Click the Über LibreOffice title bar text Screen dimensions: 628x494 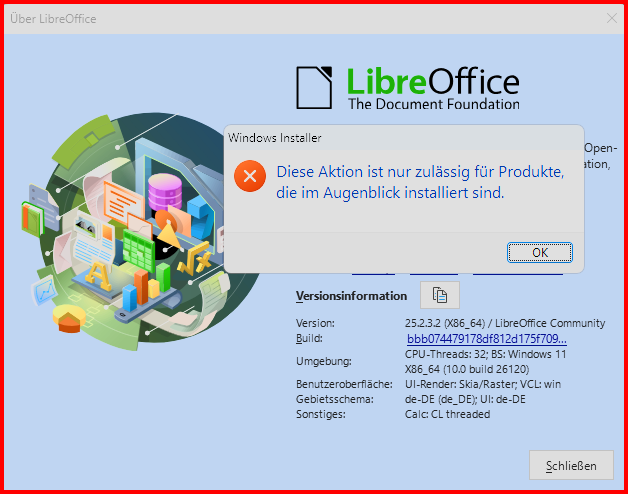53,19
